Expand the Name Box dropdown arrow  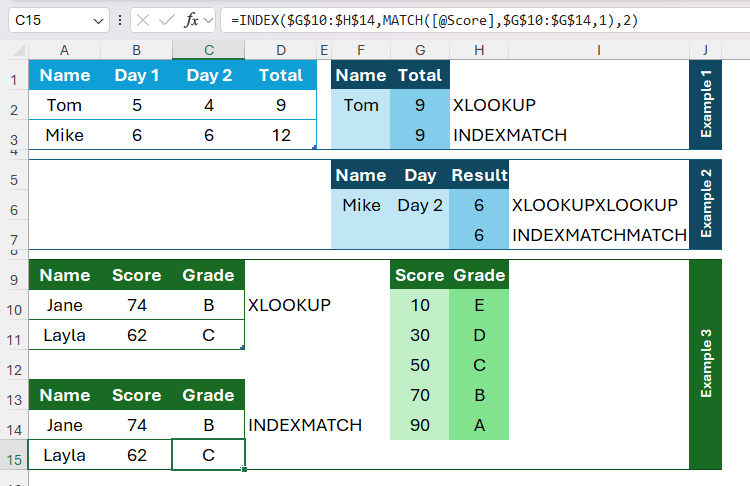click(98, 20)
